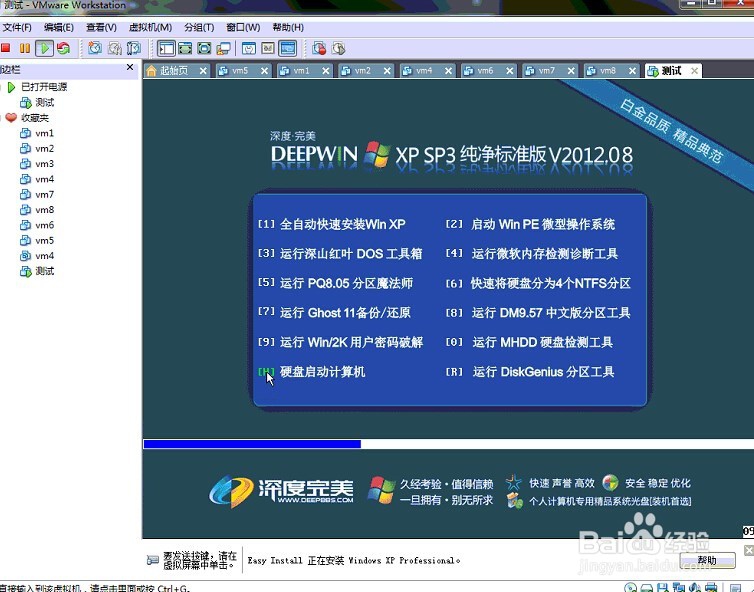Toggle the Show Sidebar toolbar icon
The width and height of the screenshot is (754, 592).
coord(166,48)
